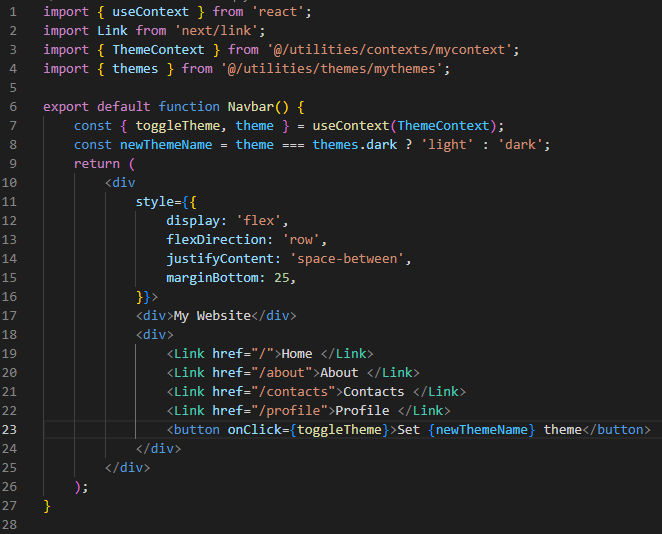Click the Profile link text
The image size is (662, 534).
[x=362, y=410]
